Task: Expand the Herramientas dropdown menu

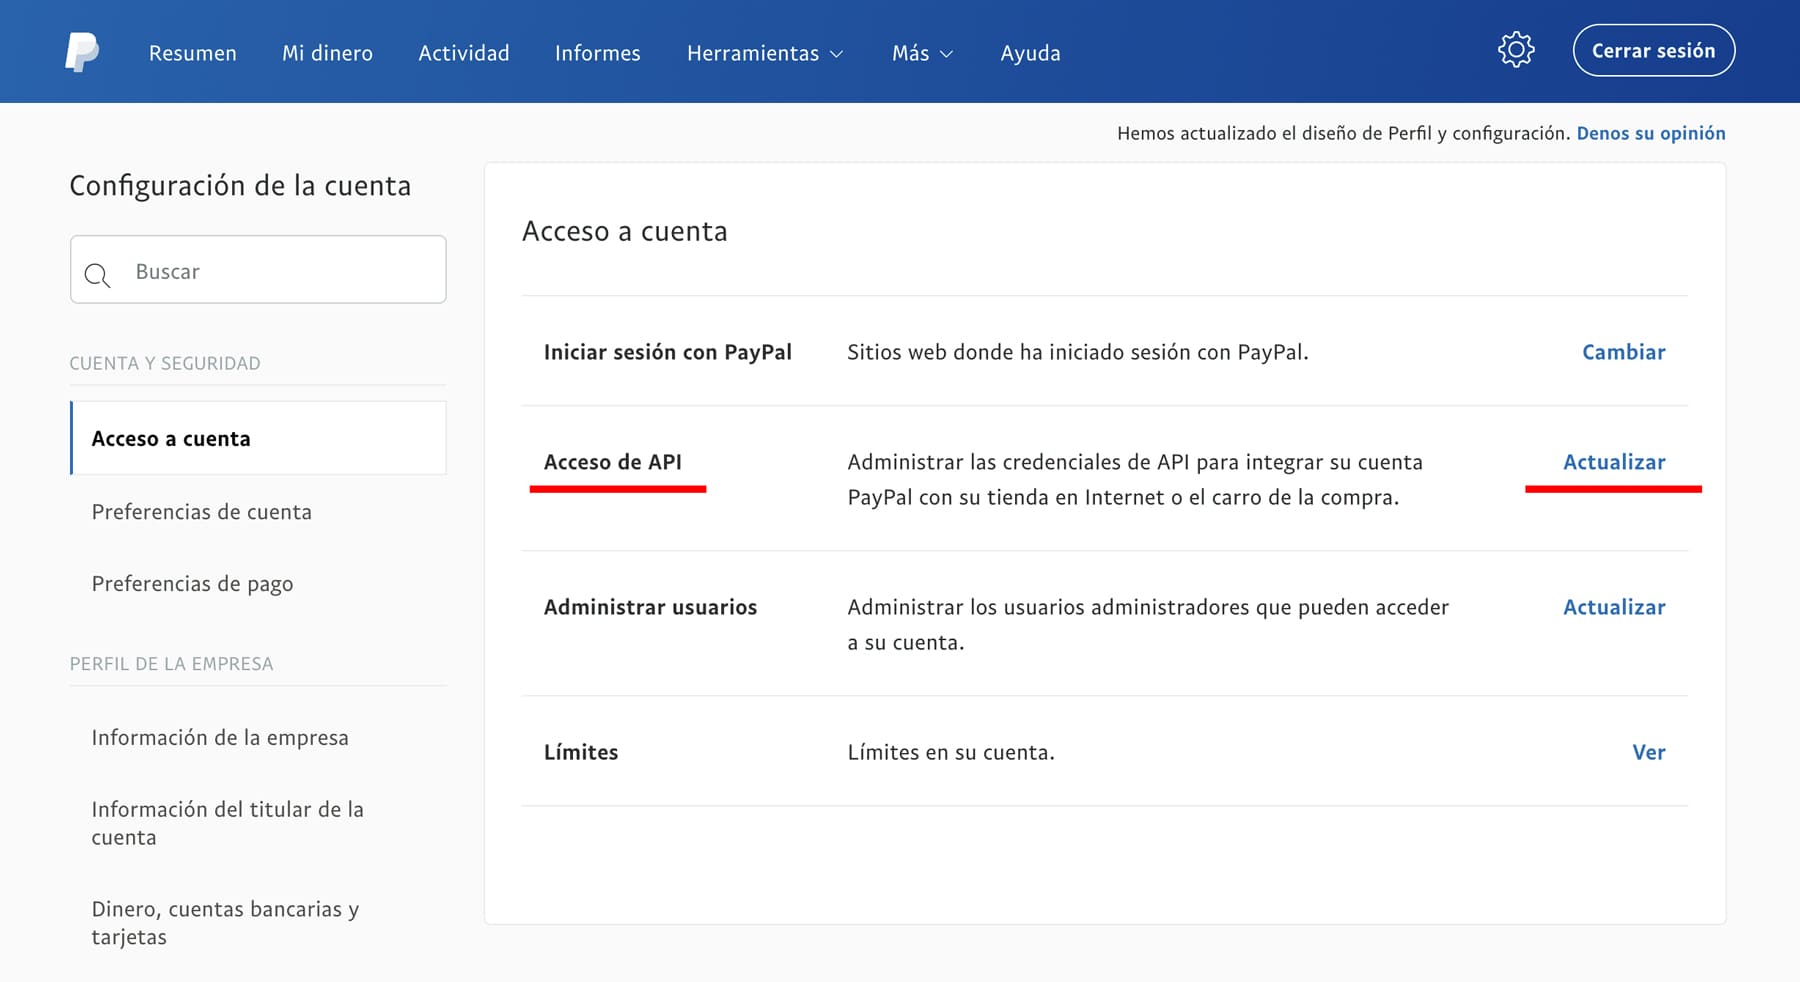Action: click(x=765, y=53)
